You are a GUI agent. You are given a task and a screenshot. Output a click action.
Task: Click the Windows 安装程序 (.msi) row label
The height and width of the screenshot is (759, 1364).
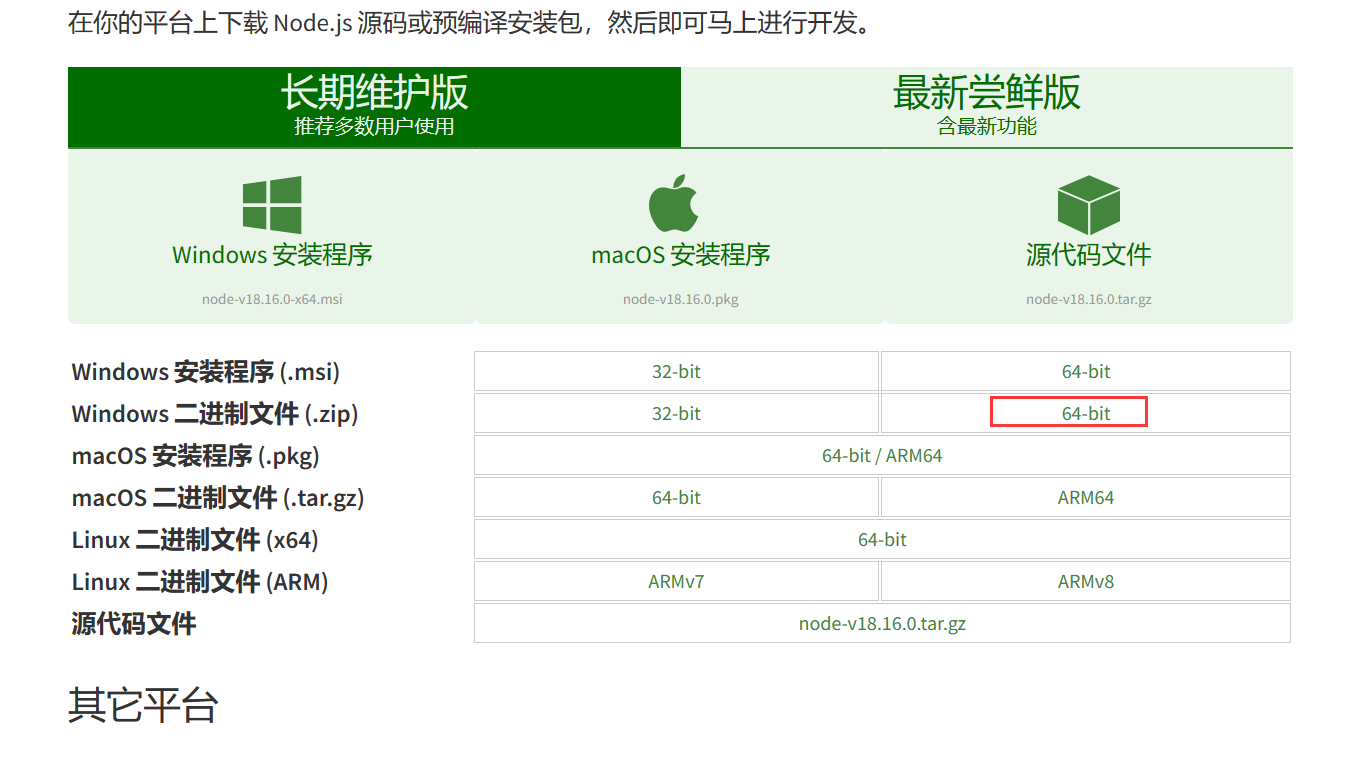[206, 372]
